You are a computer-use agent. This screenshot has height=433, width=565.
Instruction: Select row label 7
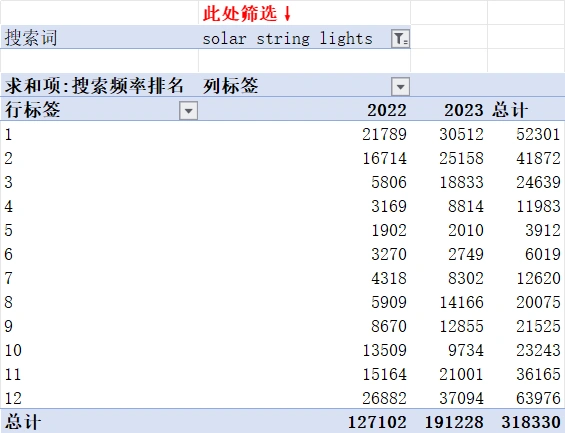click(8, 278)
